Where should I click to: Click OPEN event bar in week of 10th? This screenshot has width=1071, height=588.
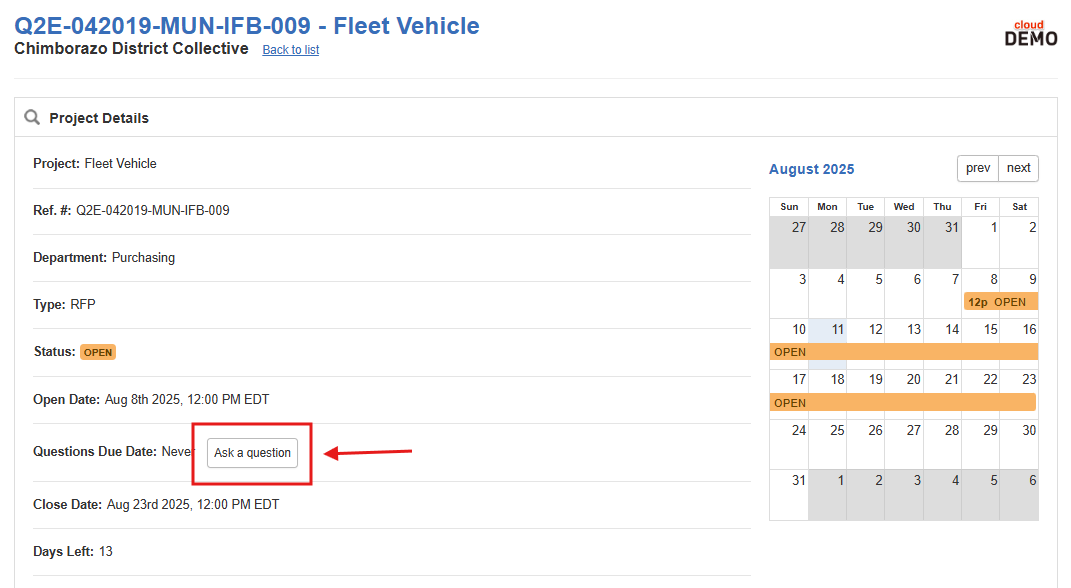click(904, 352)
